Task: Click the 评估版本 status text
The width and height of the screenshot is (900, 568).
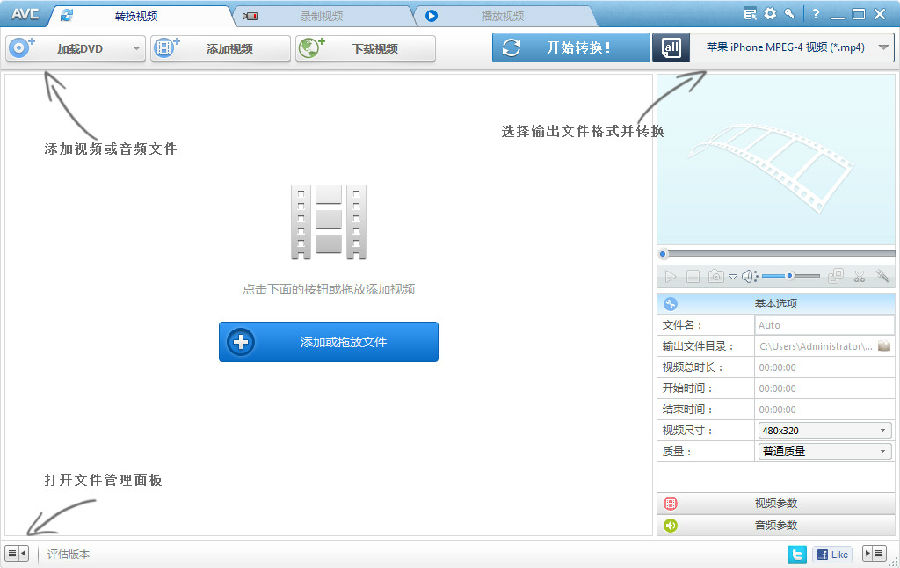Action: 68,554
